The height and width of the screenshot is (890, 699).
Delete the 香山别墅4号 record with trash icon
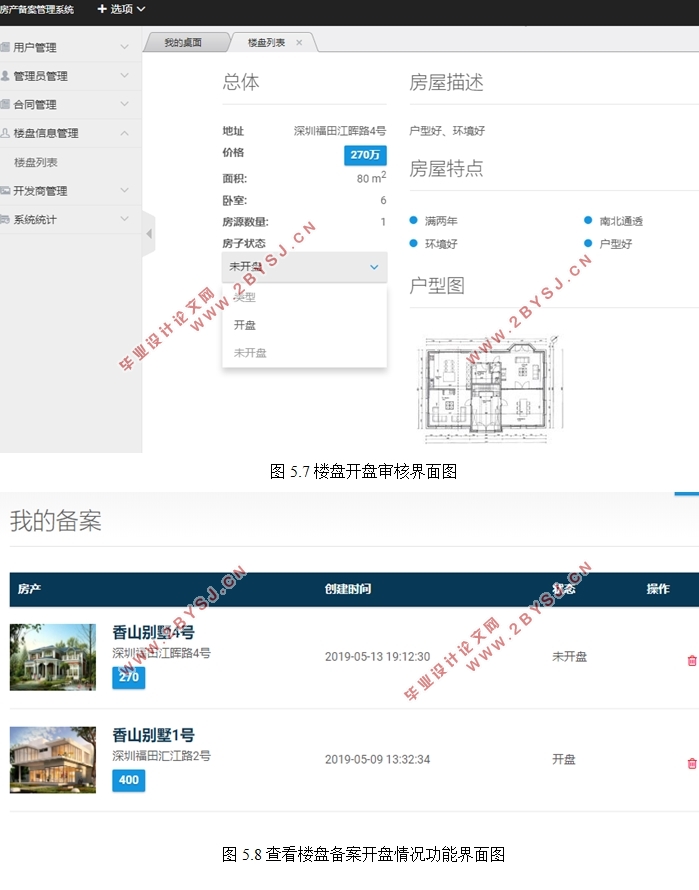point(692,660)
